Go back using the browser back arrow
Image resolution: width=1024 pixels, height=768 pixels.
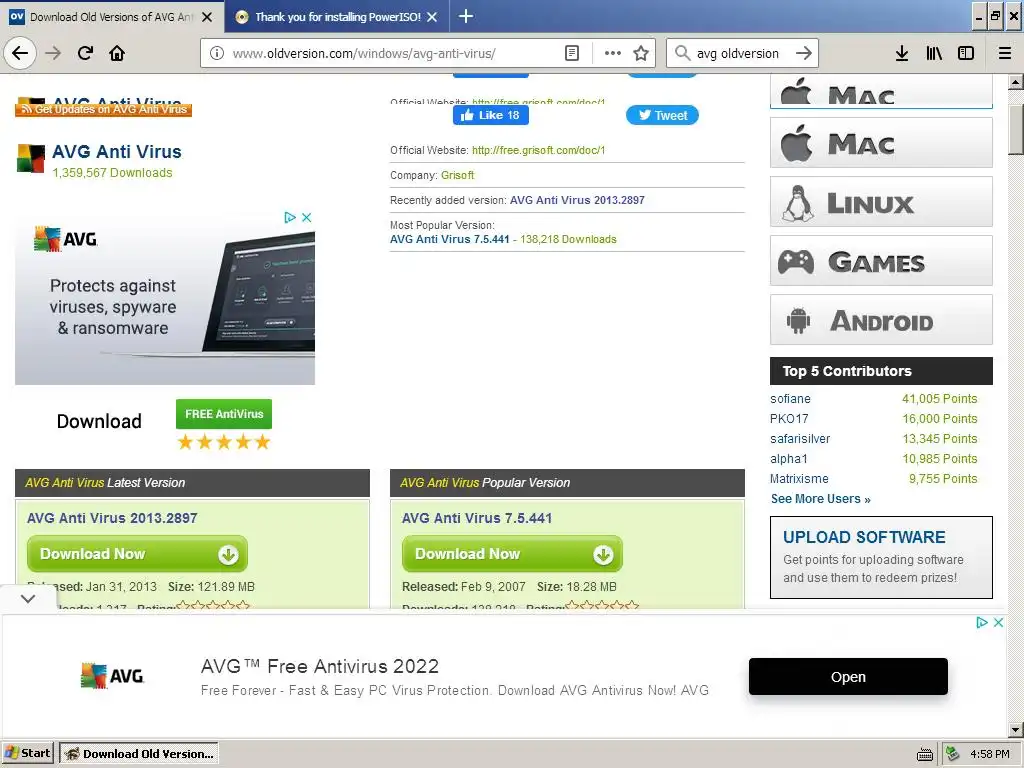[x=20, y=53]
